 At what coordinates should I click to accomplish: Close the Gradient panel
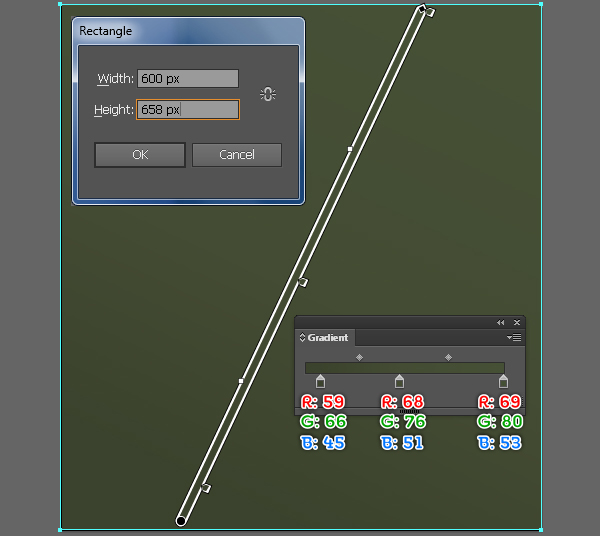click(517, 323)
